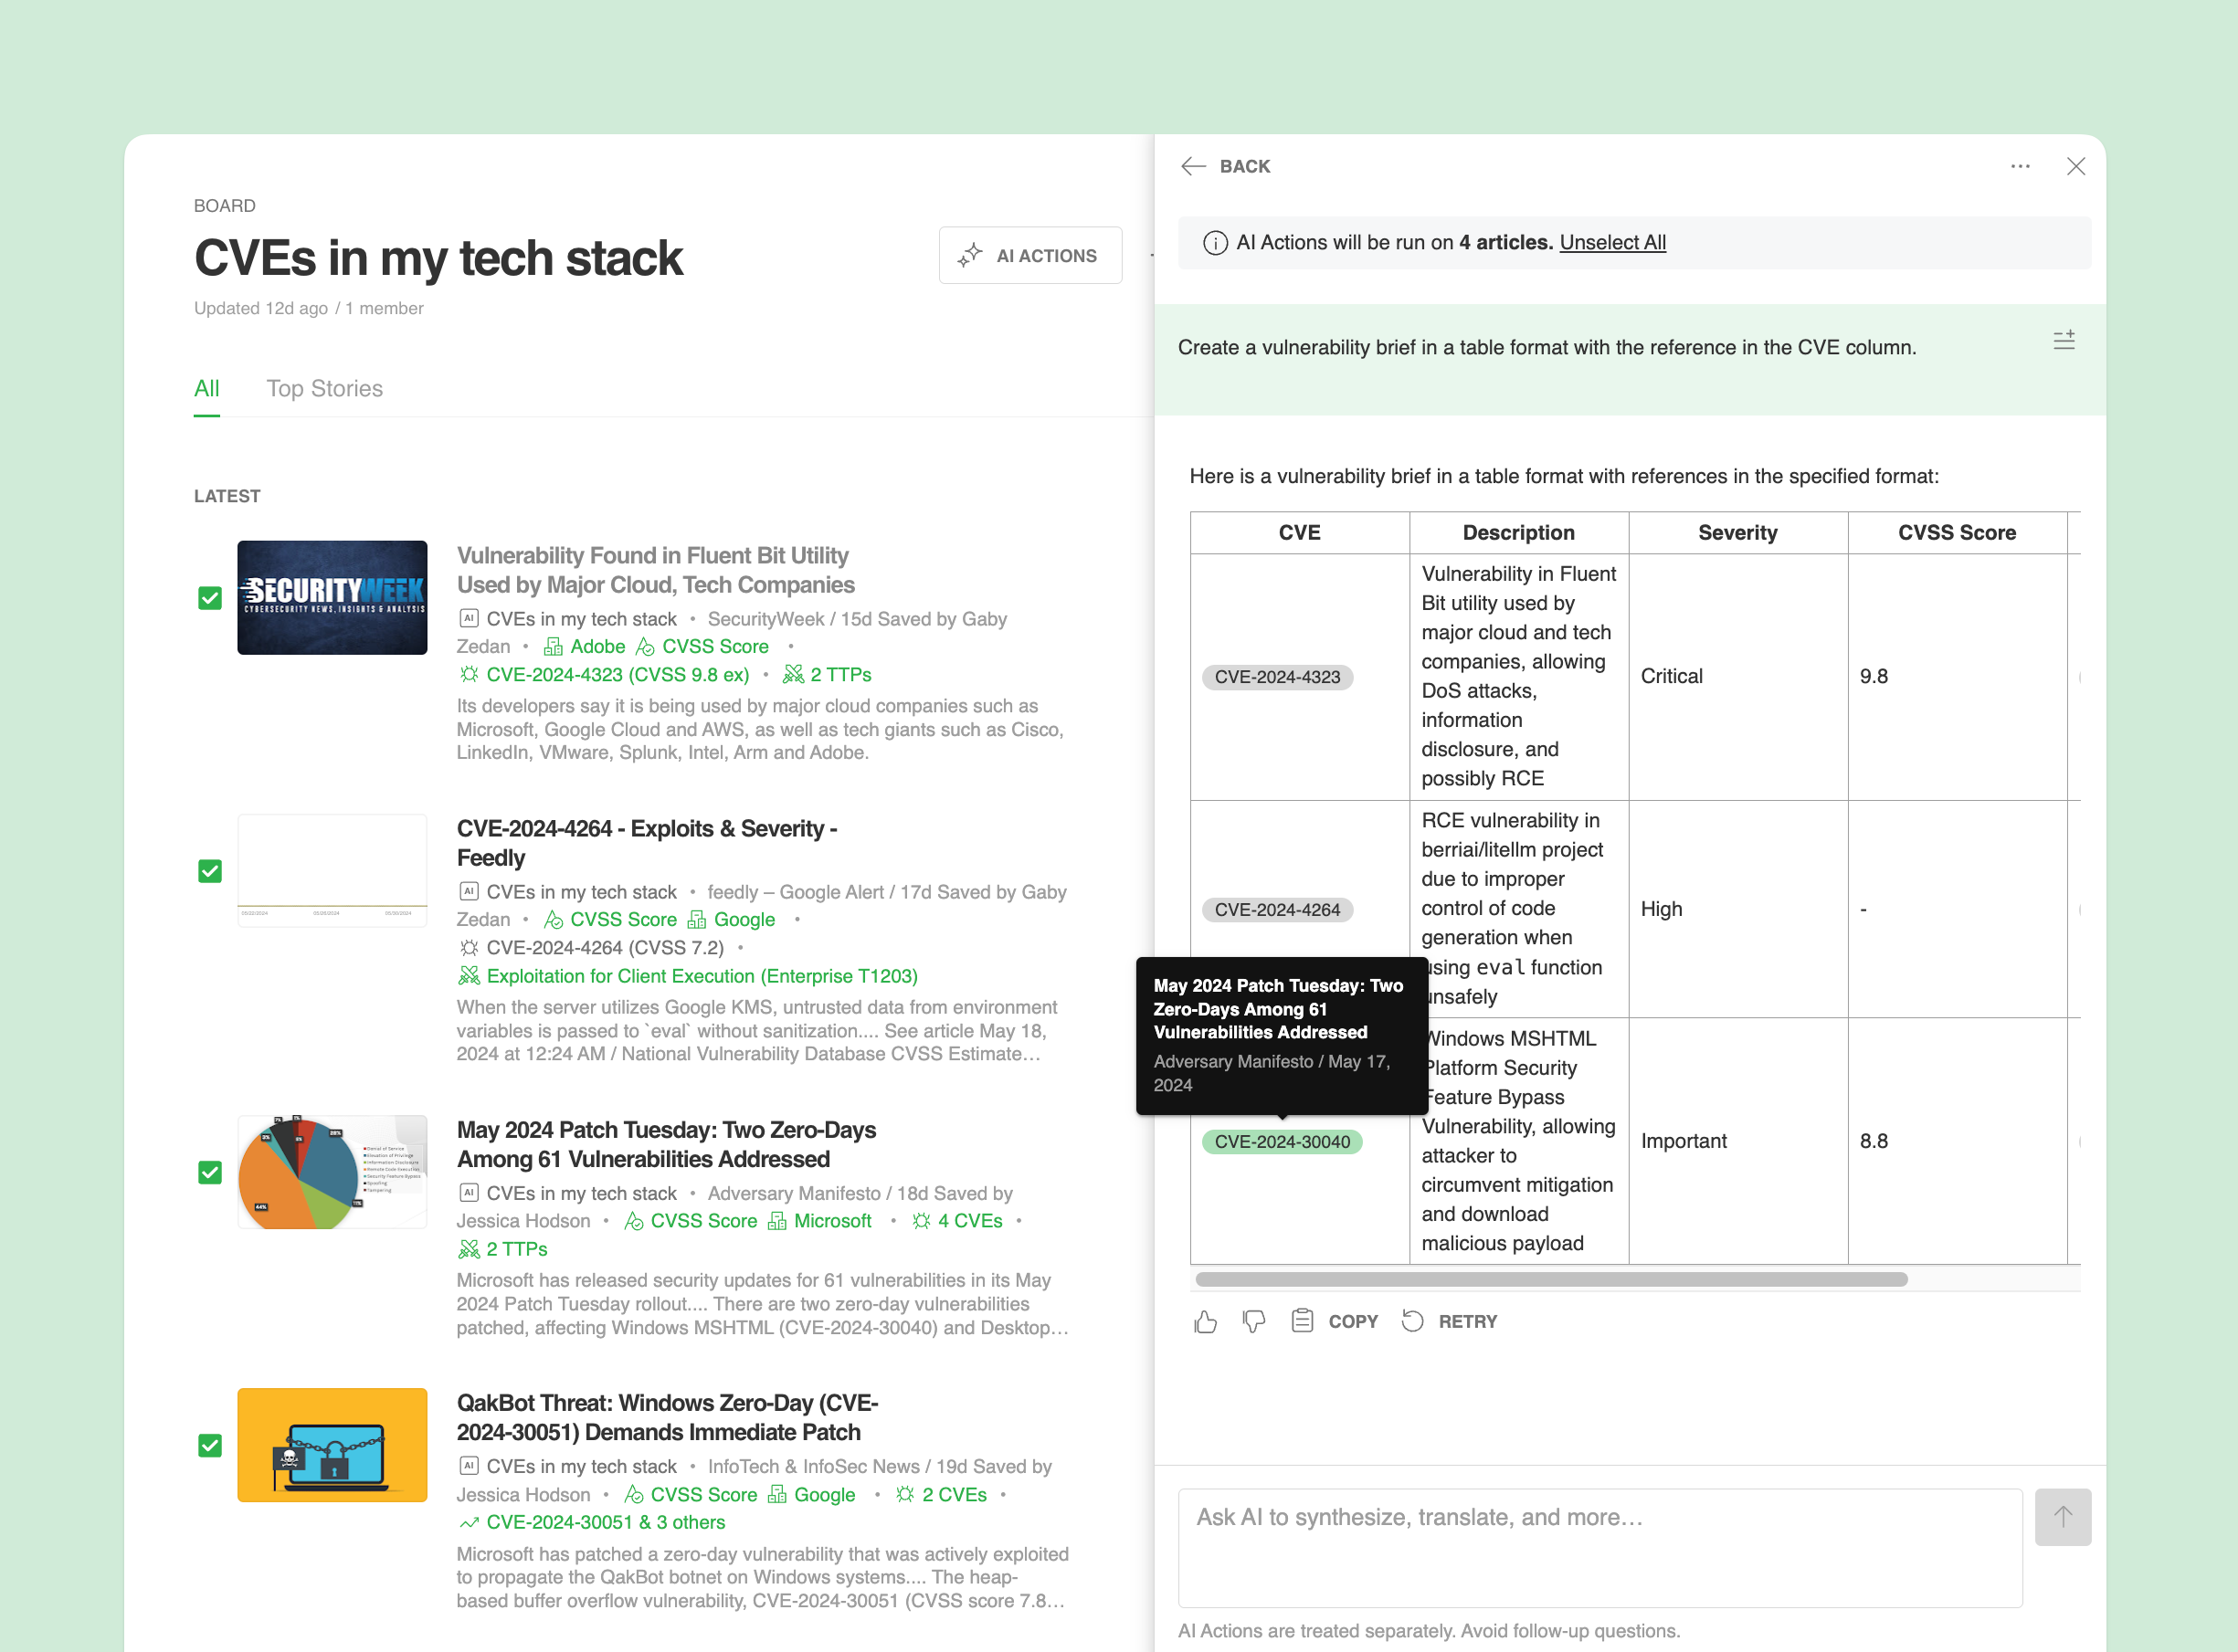Image resolution: width=2238 pixels, height=1652 pixels.
Task: Click Exploitation for Client Execution (Enterprise T1203)
Action: coord(688,976)
